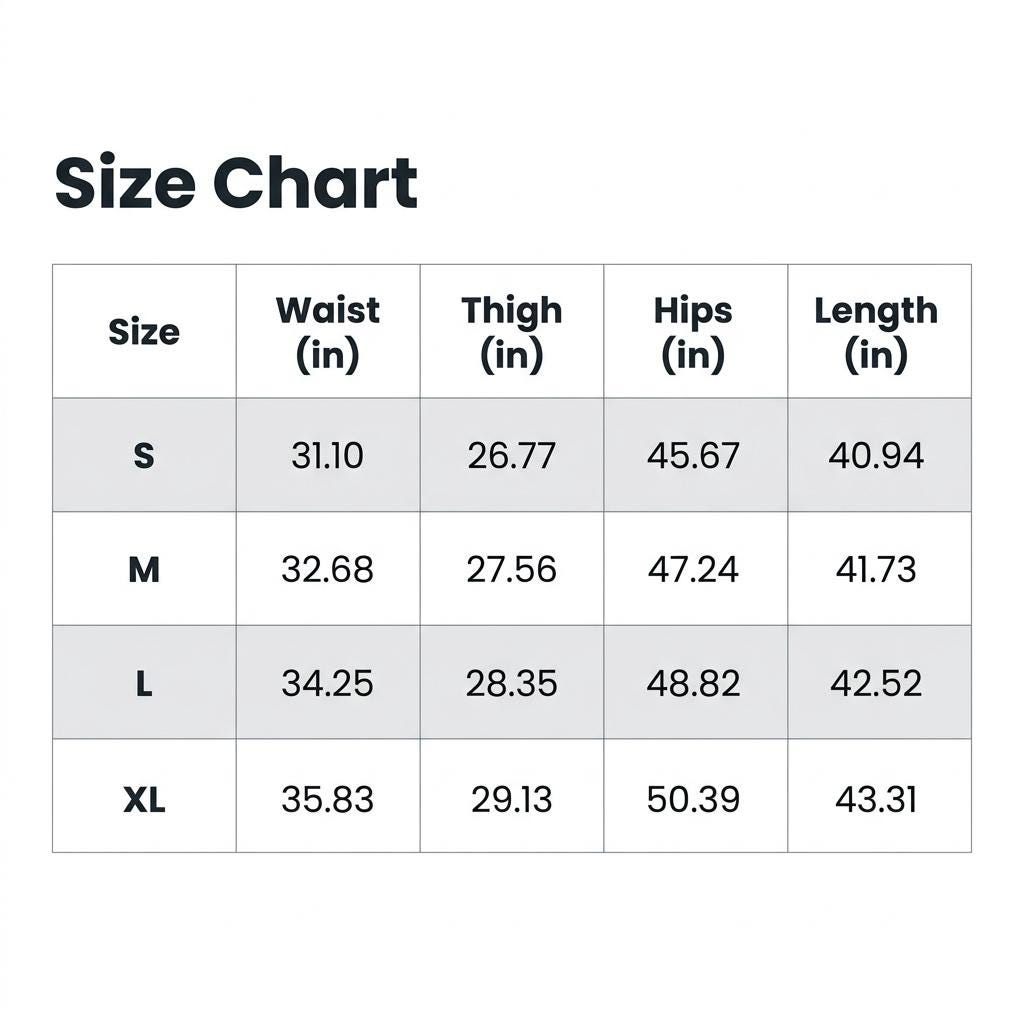Select the Length (in) column header

click(876, 333)
